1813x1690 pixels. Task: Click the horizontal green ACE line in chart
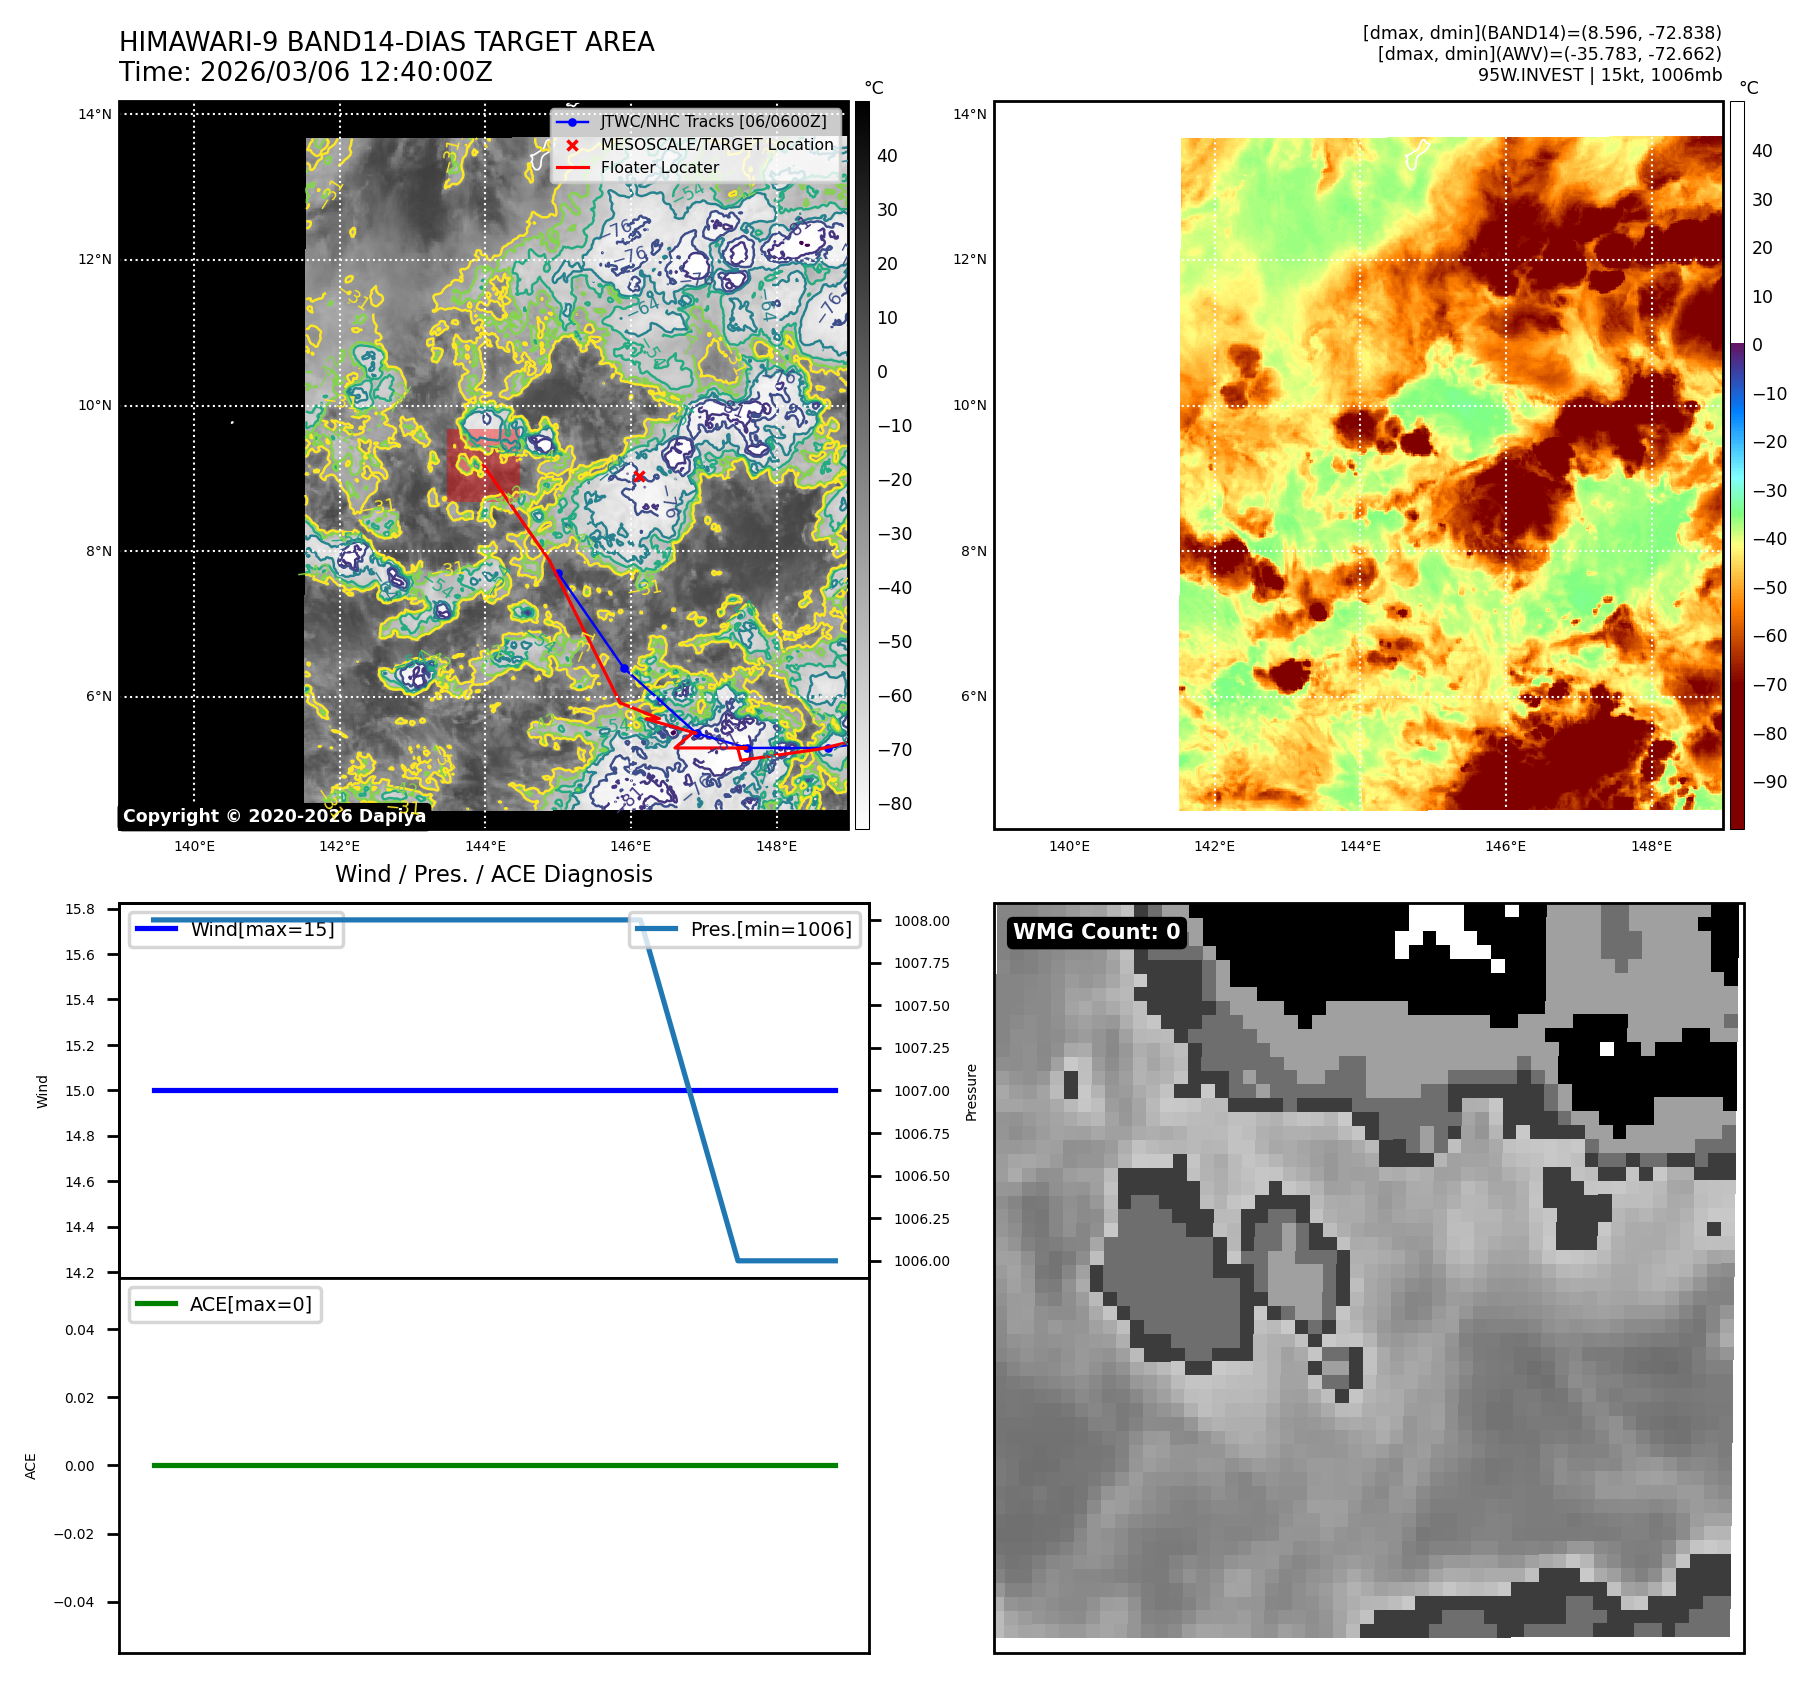[494, 1465]
